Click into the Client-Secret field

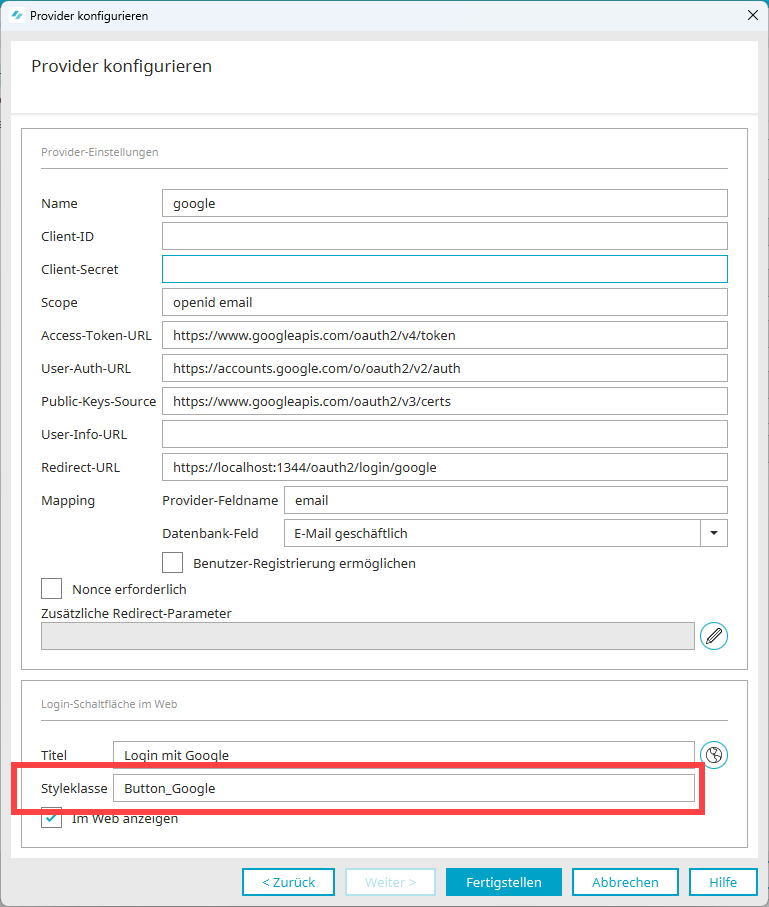click(444, 269)
